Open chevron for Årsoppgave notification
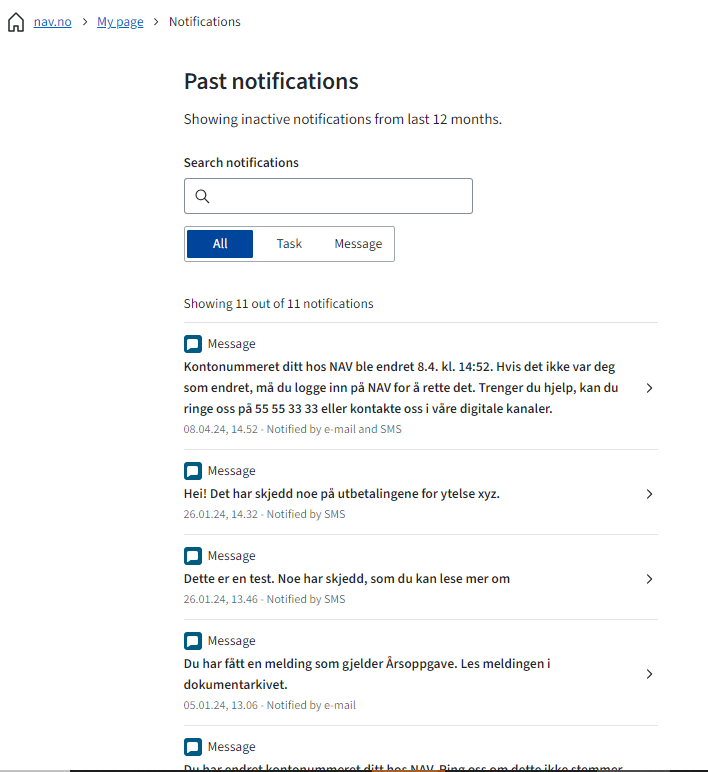The height and width of the screenshot is (772, 708). [649, 674]
